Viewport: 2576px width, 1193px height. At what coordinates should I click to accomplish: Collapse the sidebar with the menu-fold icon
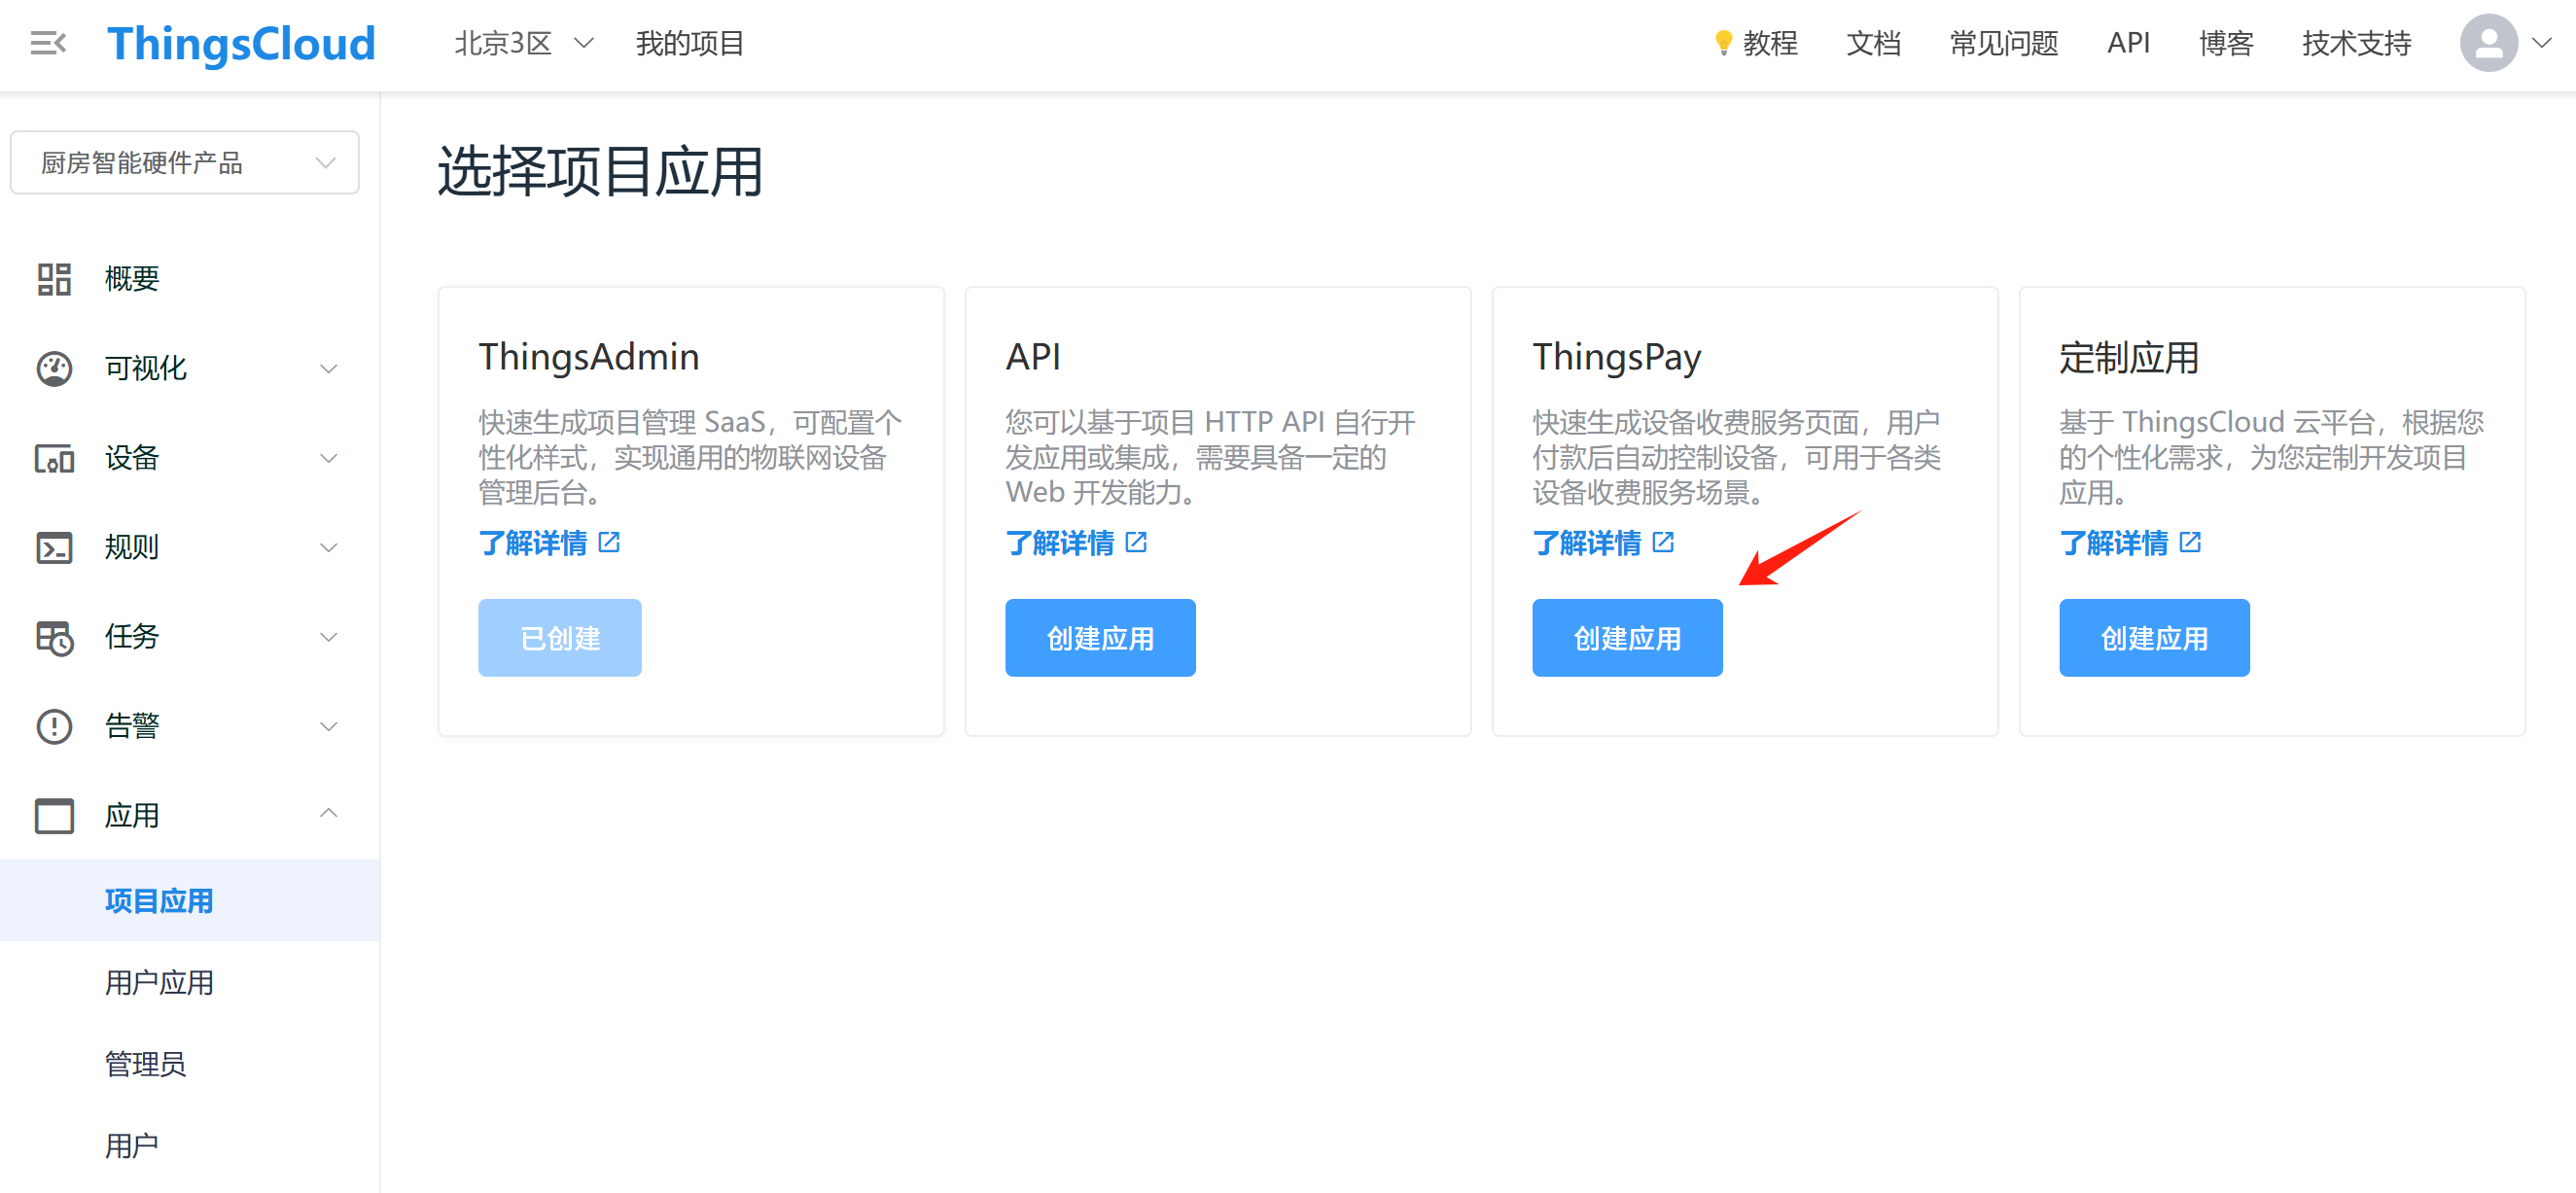coord(48,44)
